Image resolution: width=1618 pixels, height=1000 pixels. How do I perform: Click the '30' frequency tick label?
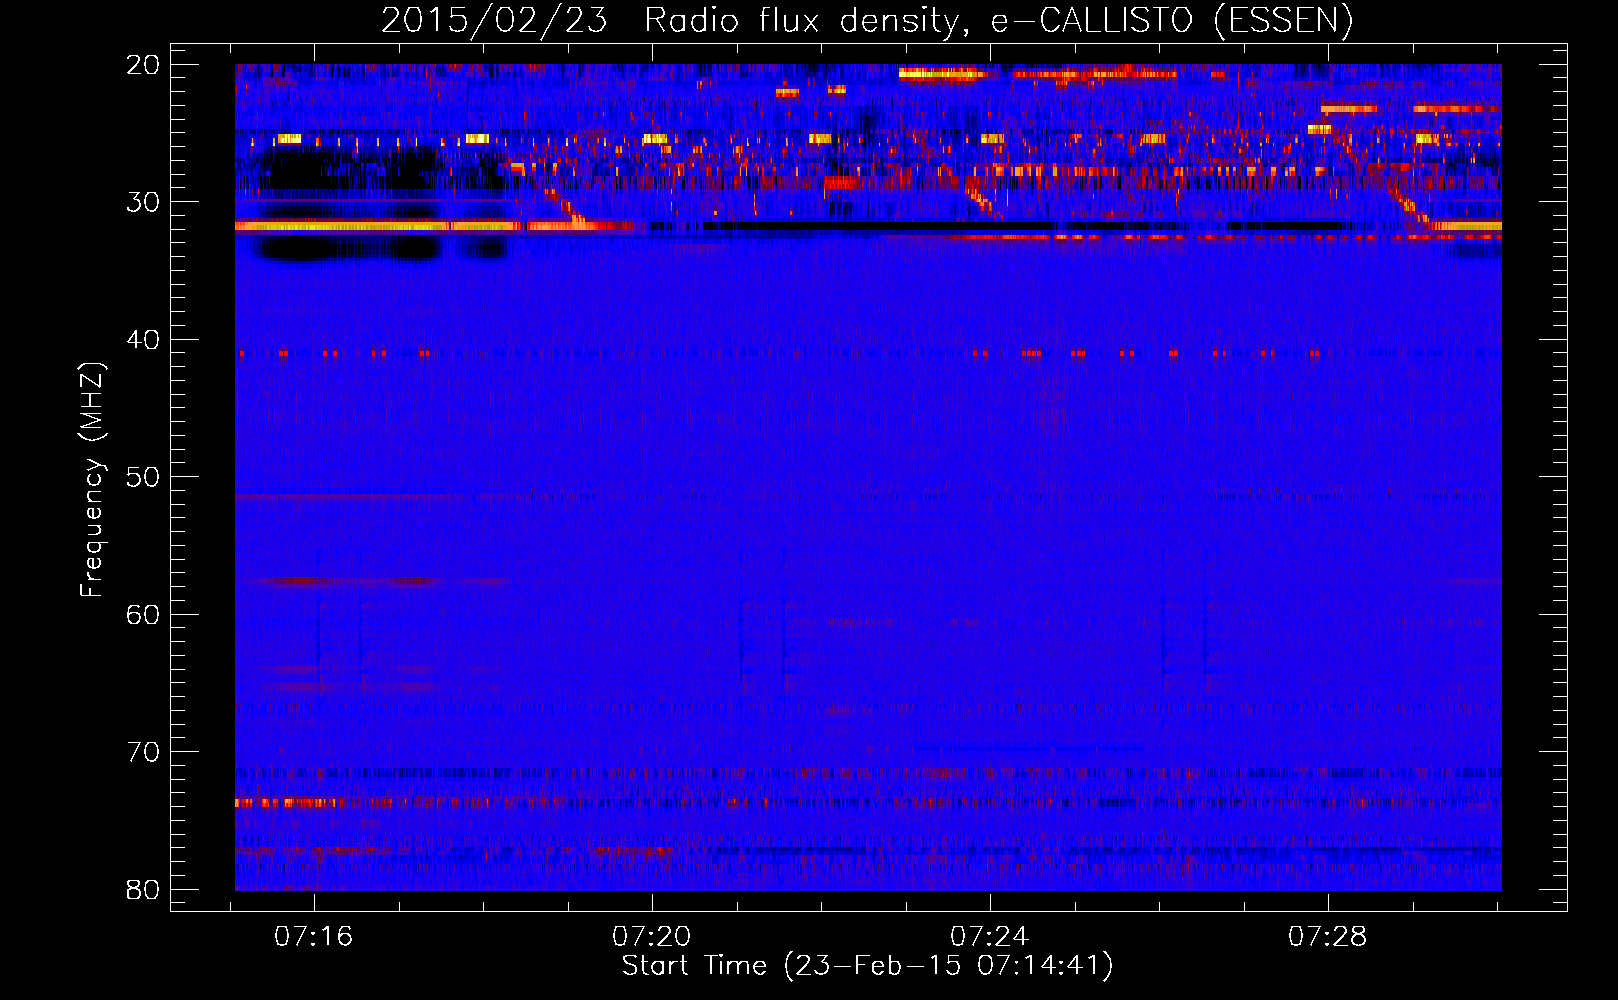143,202
